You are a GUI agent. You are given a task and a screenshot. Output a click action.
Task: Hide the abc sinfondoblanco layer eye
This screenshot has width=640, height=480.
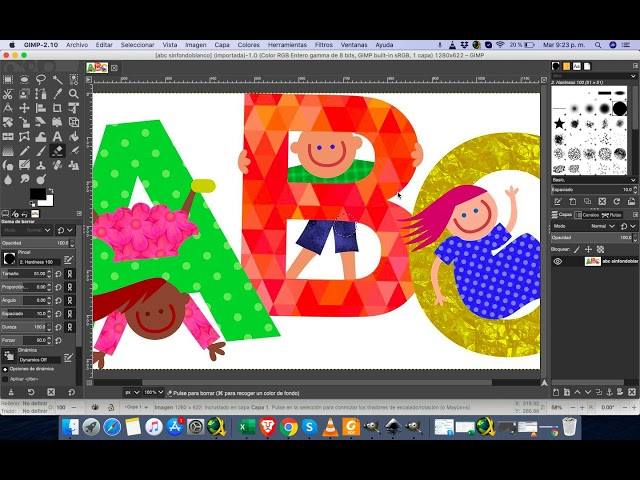(x=558, y=261)
